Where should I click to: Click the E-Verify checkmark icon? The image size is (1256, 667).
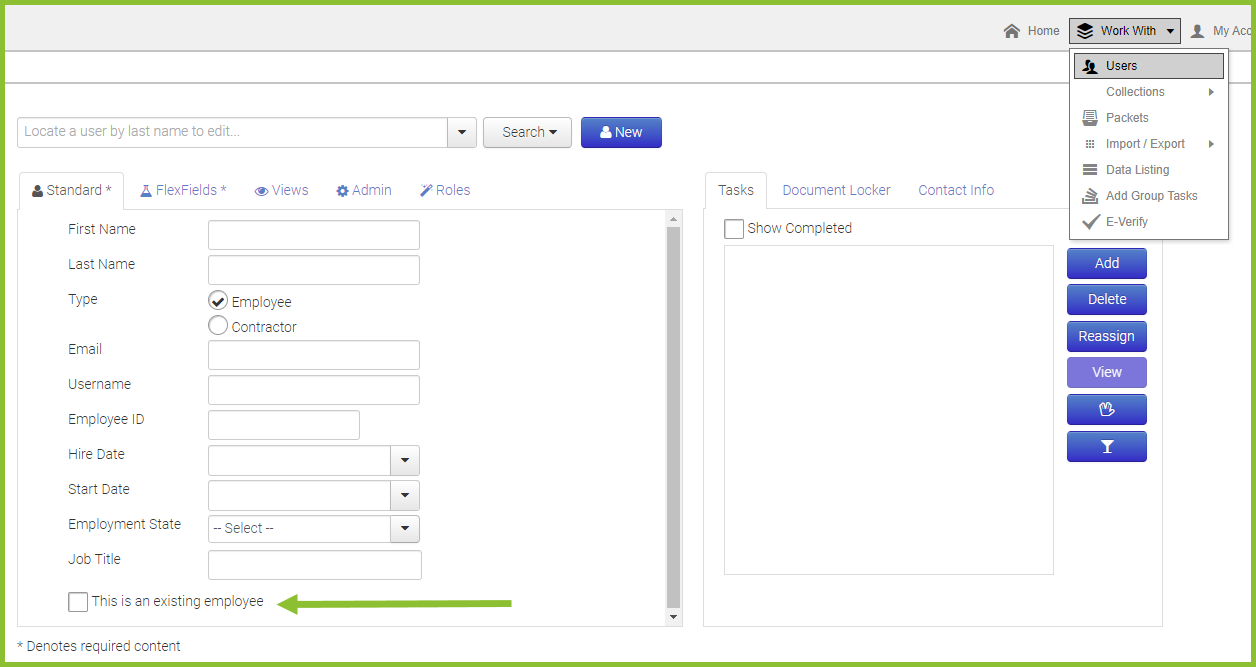tap(1091, 221)
